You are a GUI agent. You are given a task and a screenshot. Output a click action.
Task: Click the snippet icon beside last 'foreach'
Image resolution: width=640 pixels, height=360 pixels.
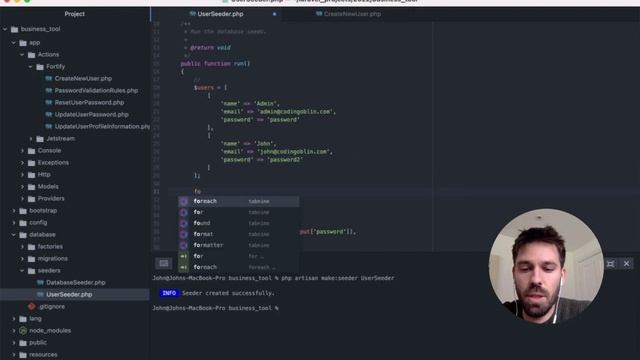tap(184, 267)
